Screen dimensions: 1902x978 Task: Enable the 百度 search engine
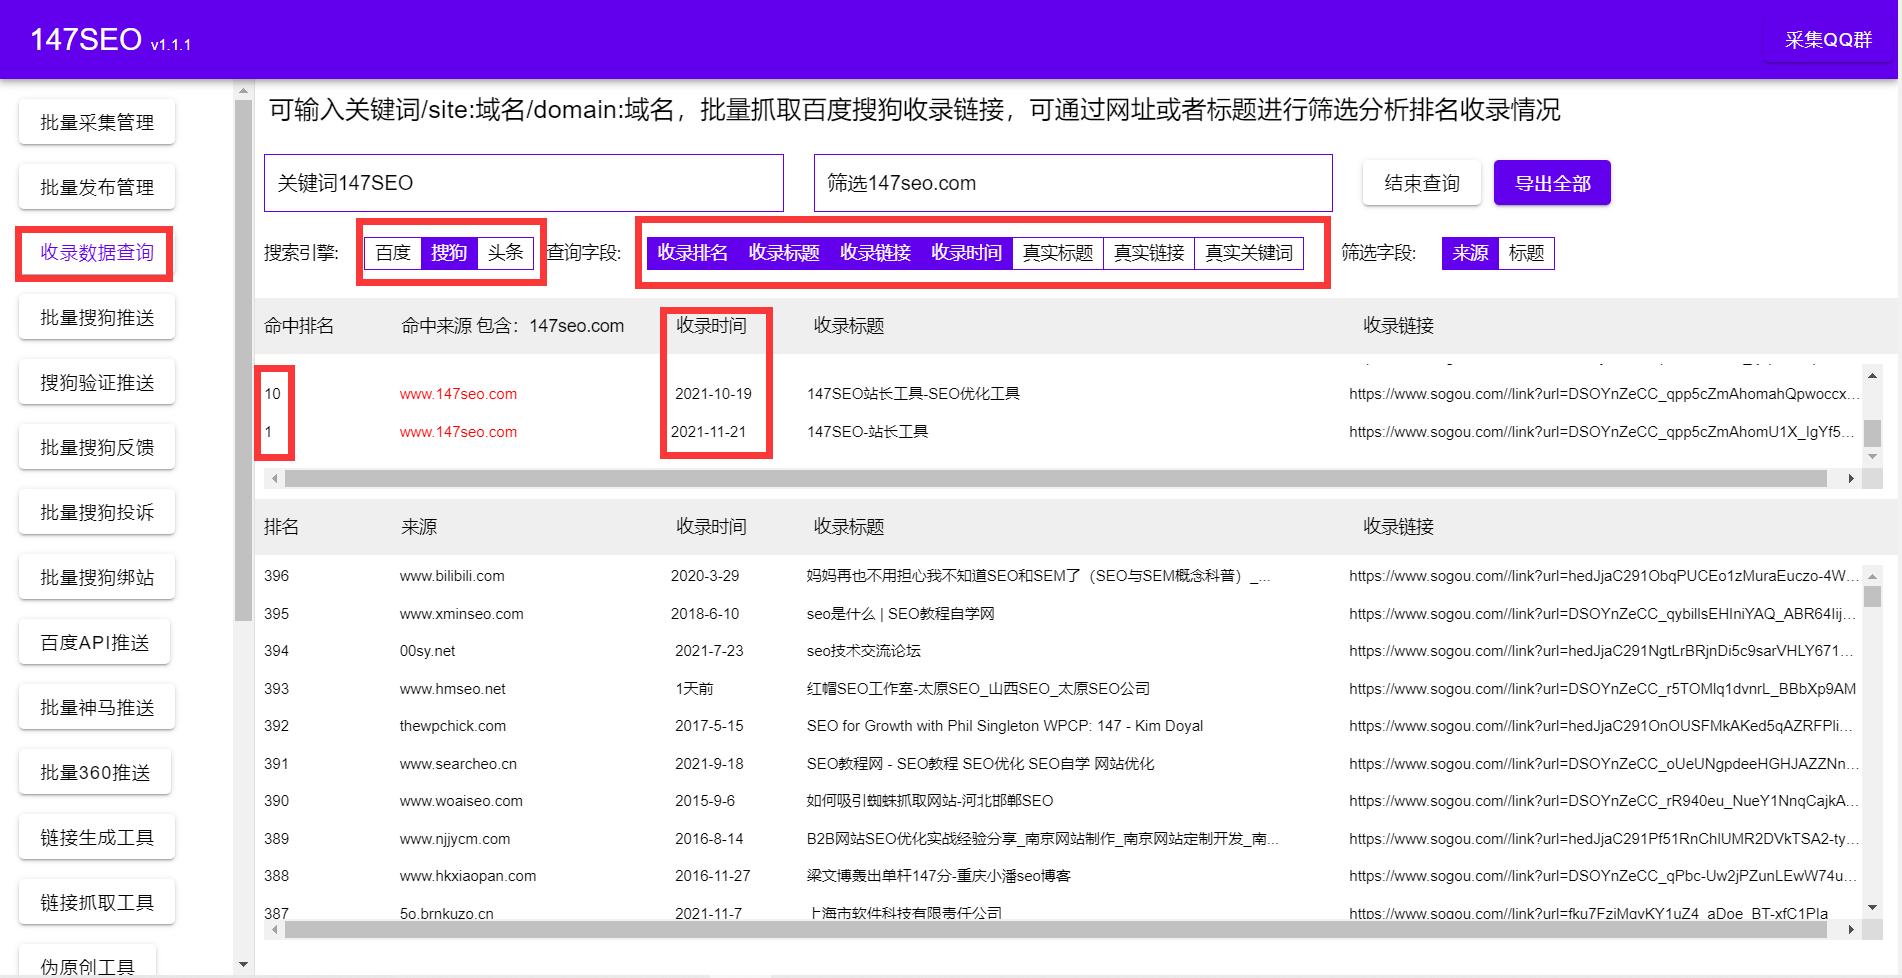click(392, 253)
